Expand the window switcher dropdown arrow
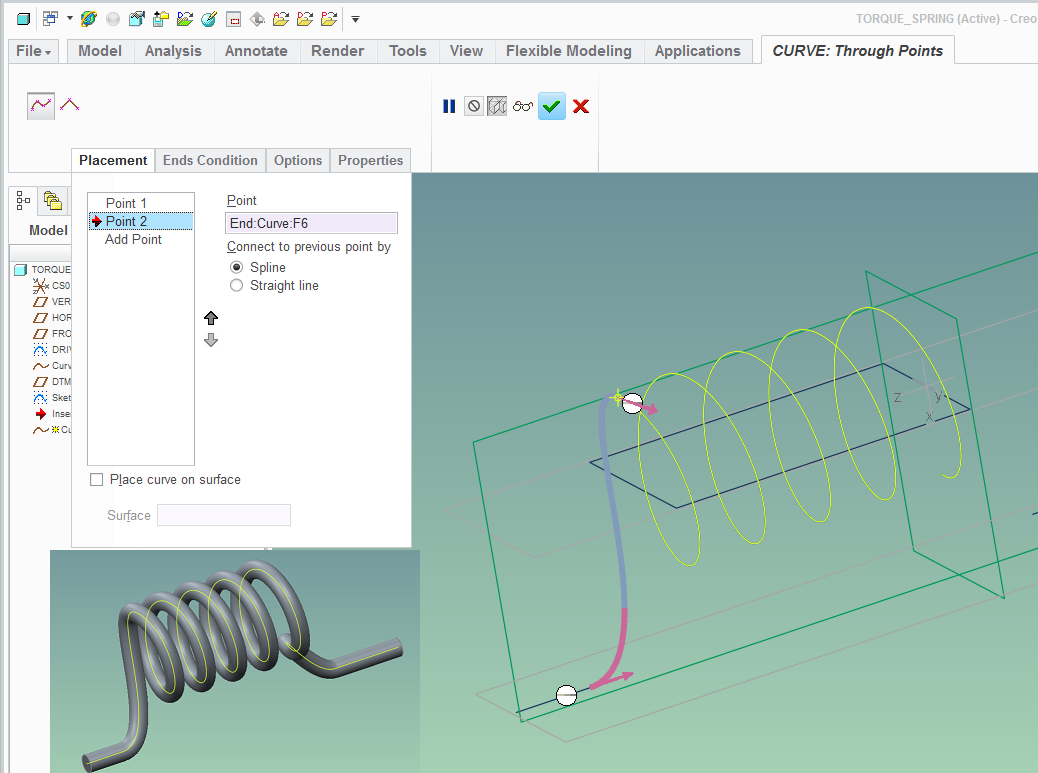This screenshot has width=1038, height=773. (x=70, y=19)
